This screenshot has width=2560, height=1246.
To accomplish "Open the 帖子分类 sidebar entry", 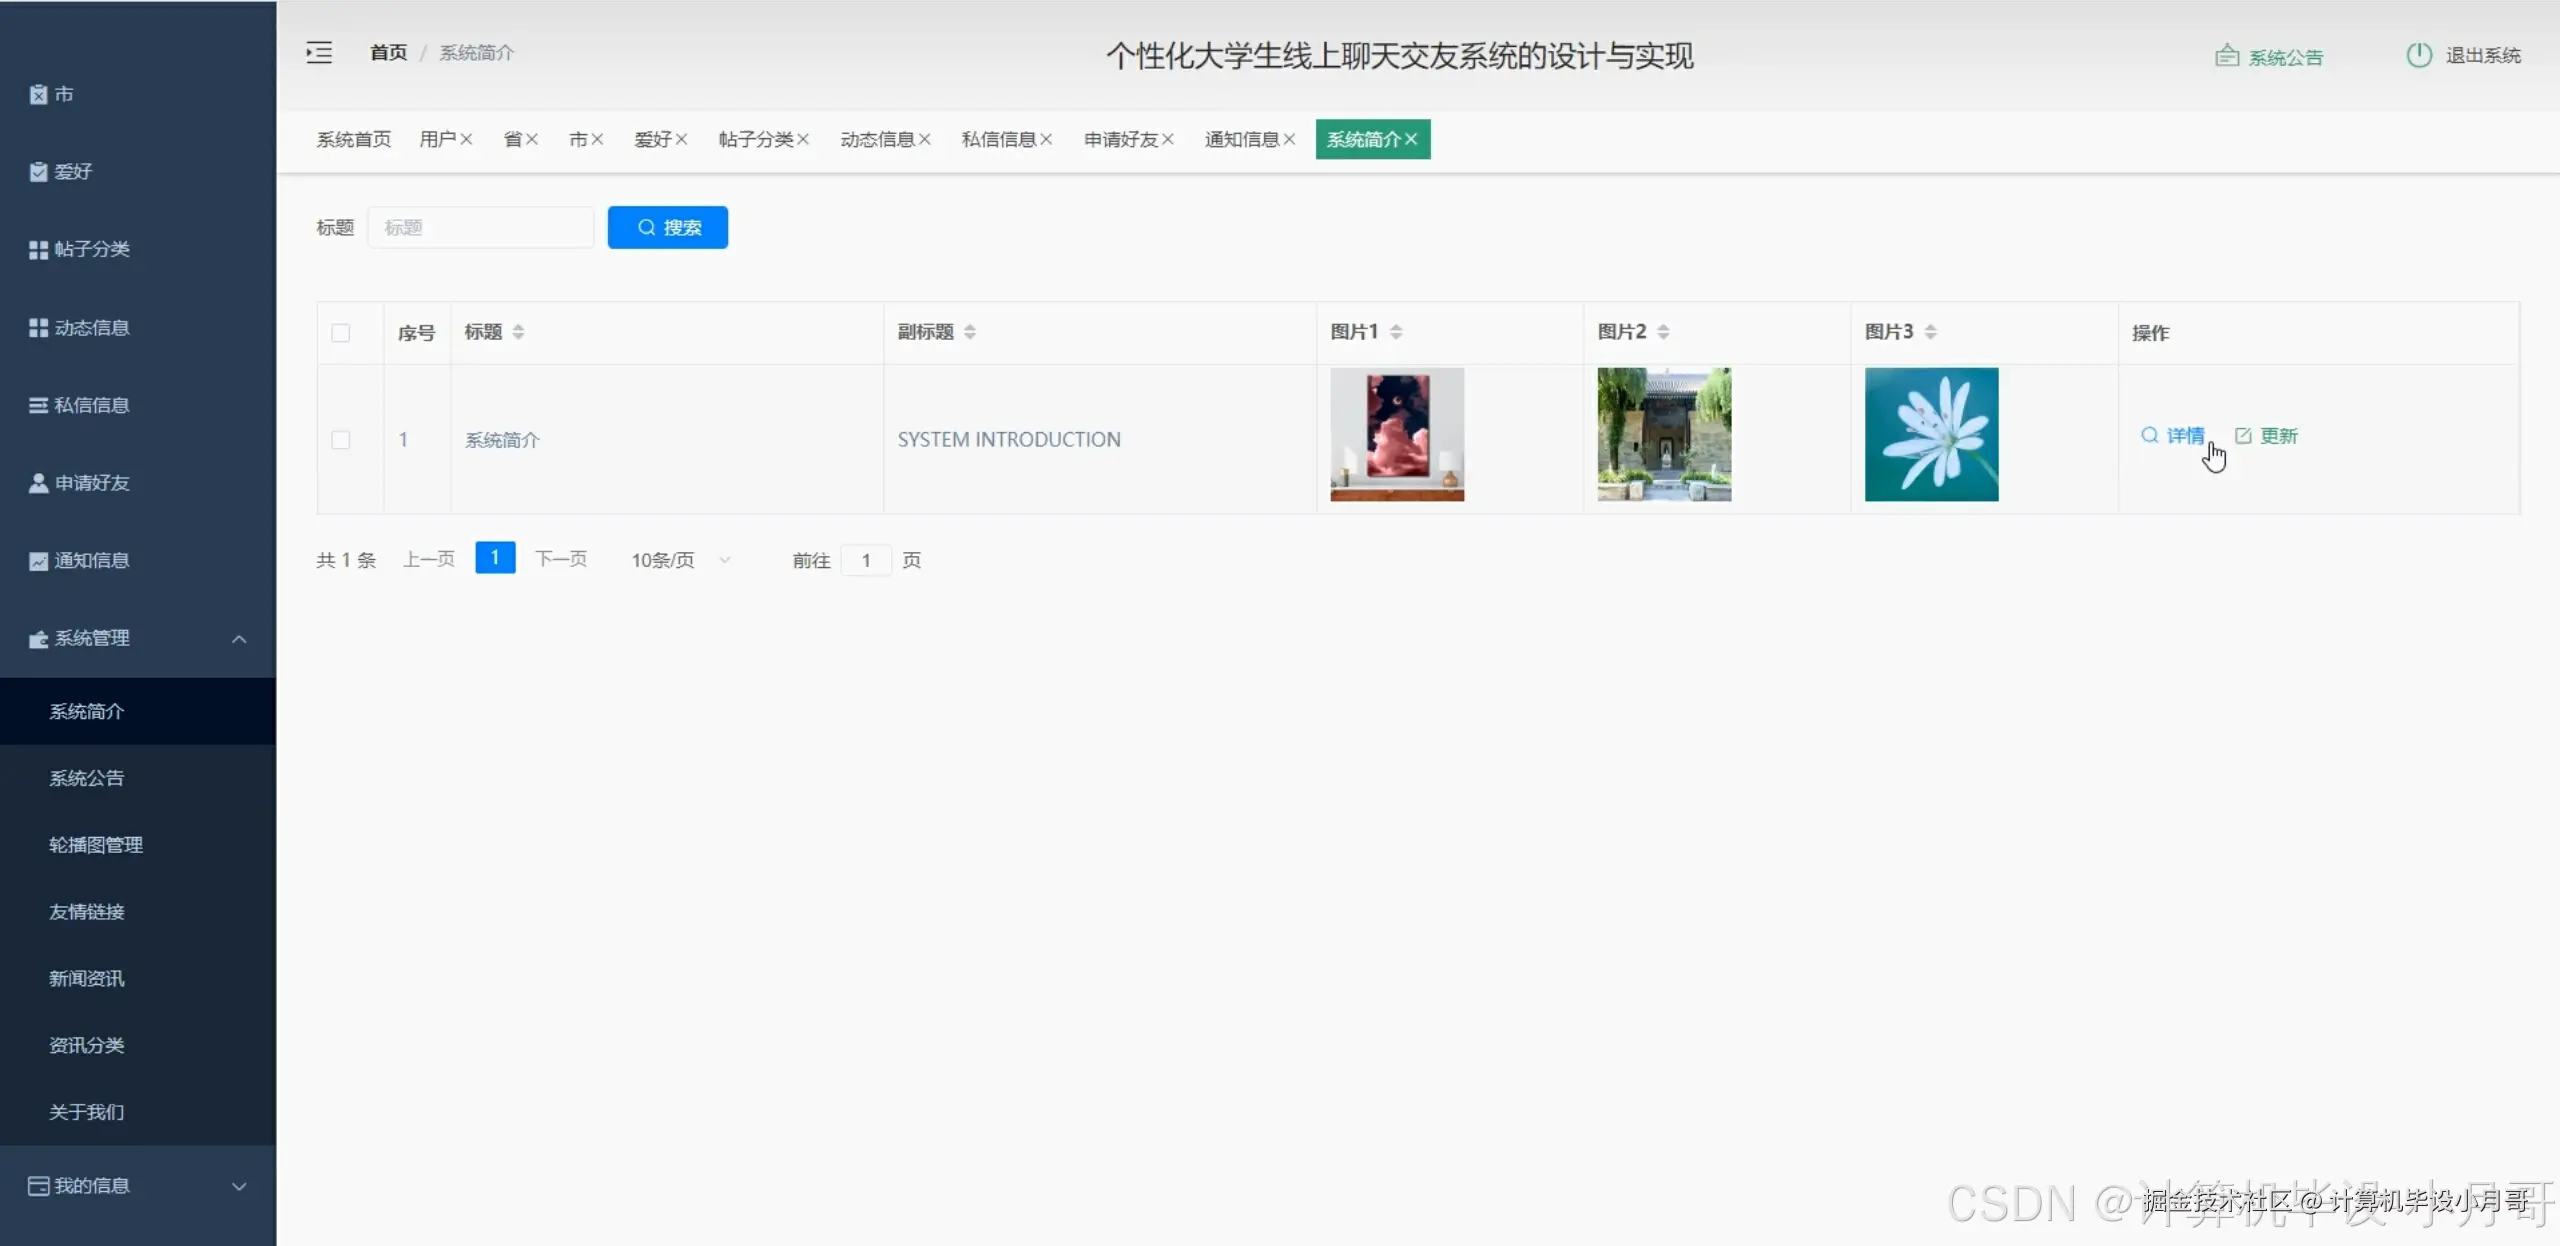I will coord(90,249).
